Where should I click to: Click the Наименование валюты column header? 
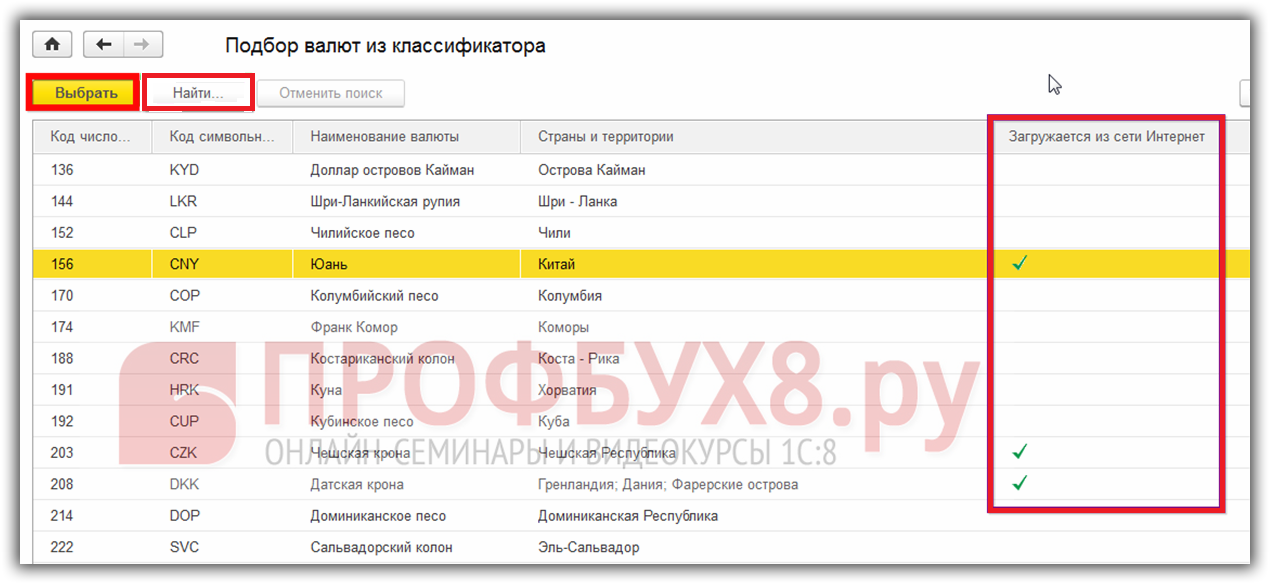(385, 137)
